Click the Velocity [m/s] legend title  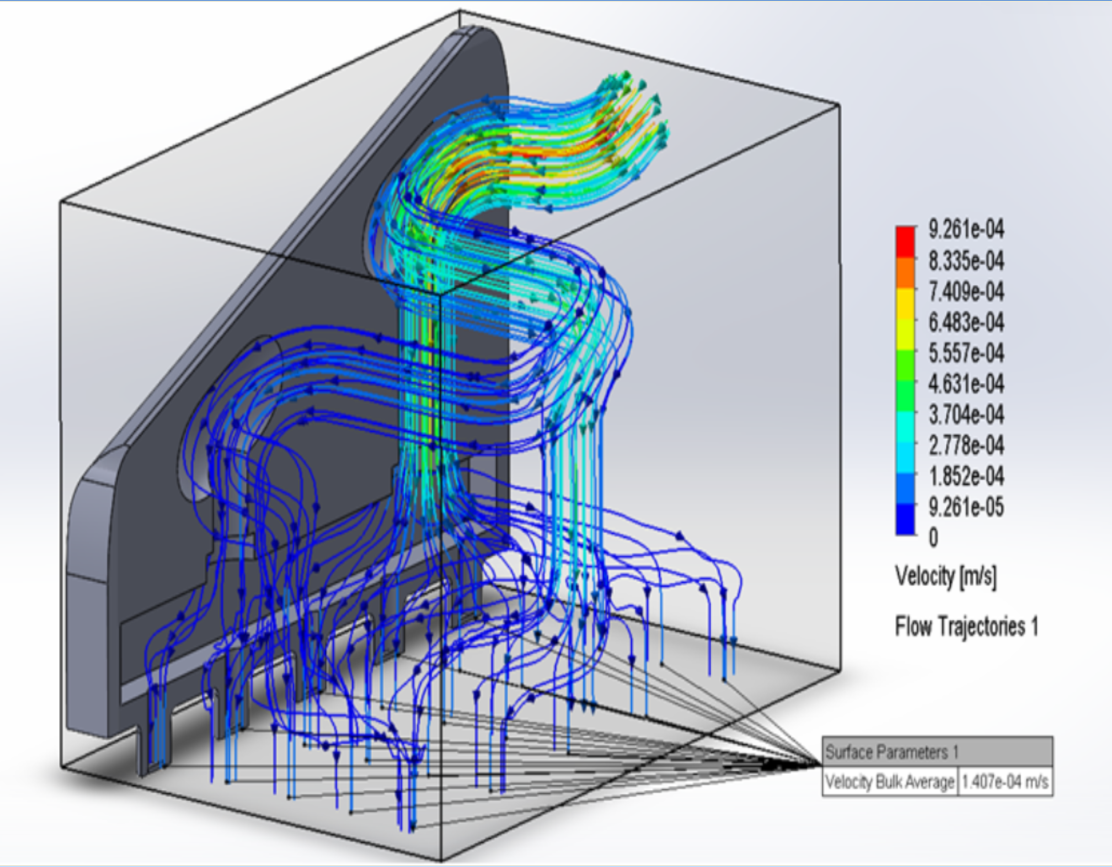pos(945,577)
